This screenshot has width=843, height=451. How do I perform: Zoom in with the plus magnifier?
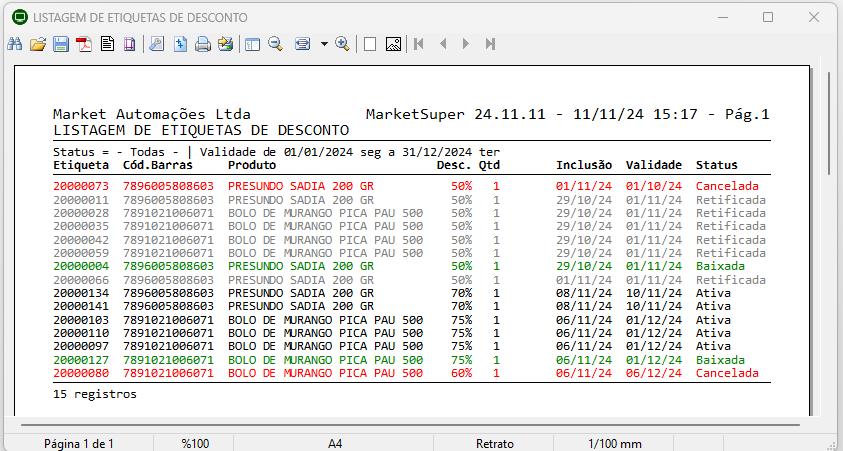pyautogui.click(x=342, y=44)
